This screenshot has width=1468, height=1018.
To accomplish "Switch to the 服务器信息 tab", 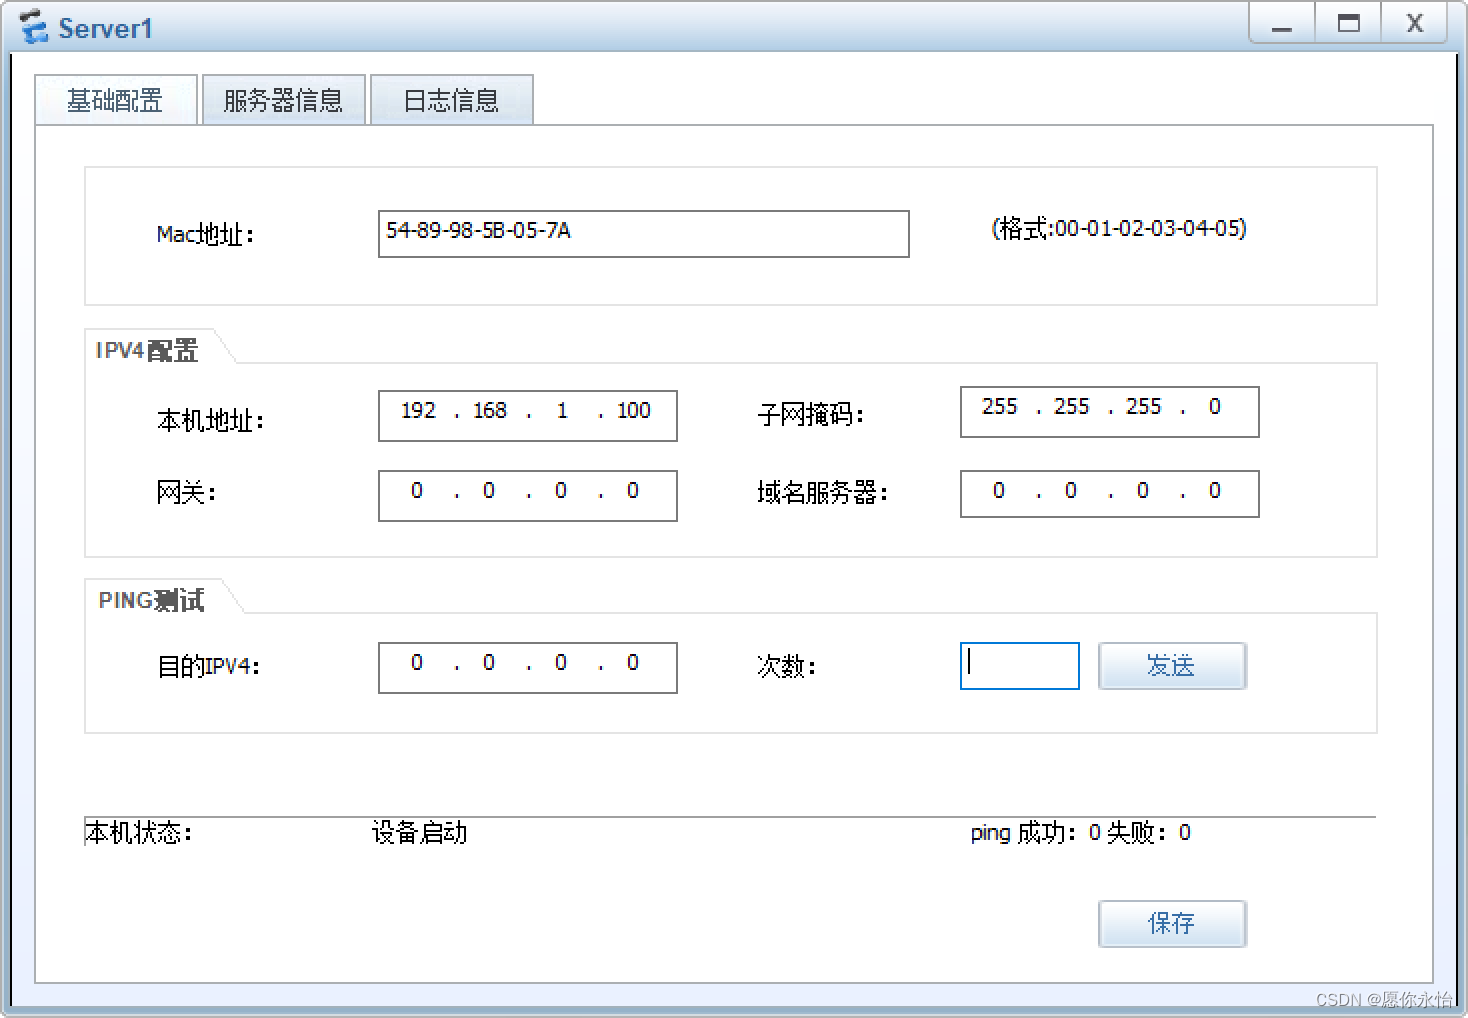I will (x=283, y=99).
